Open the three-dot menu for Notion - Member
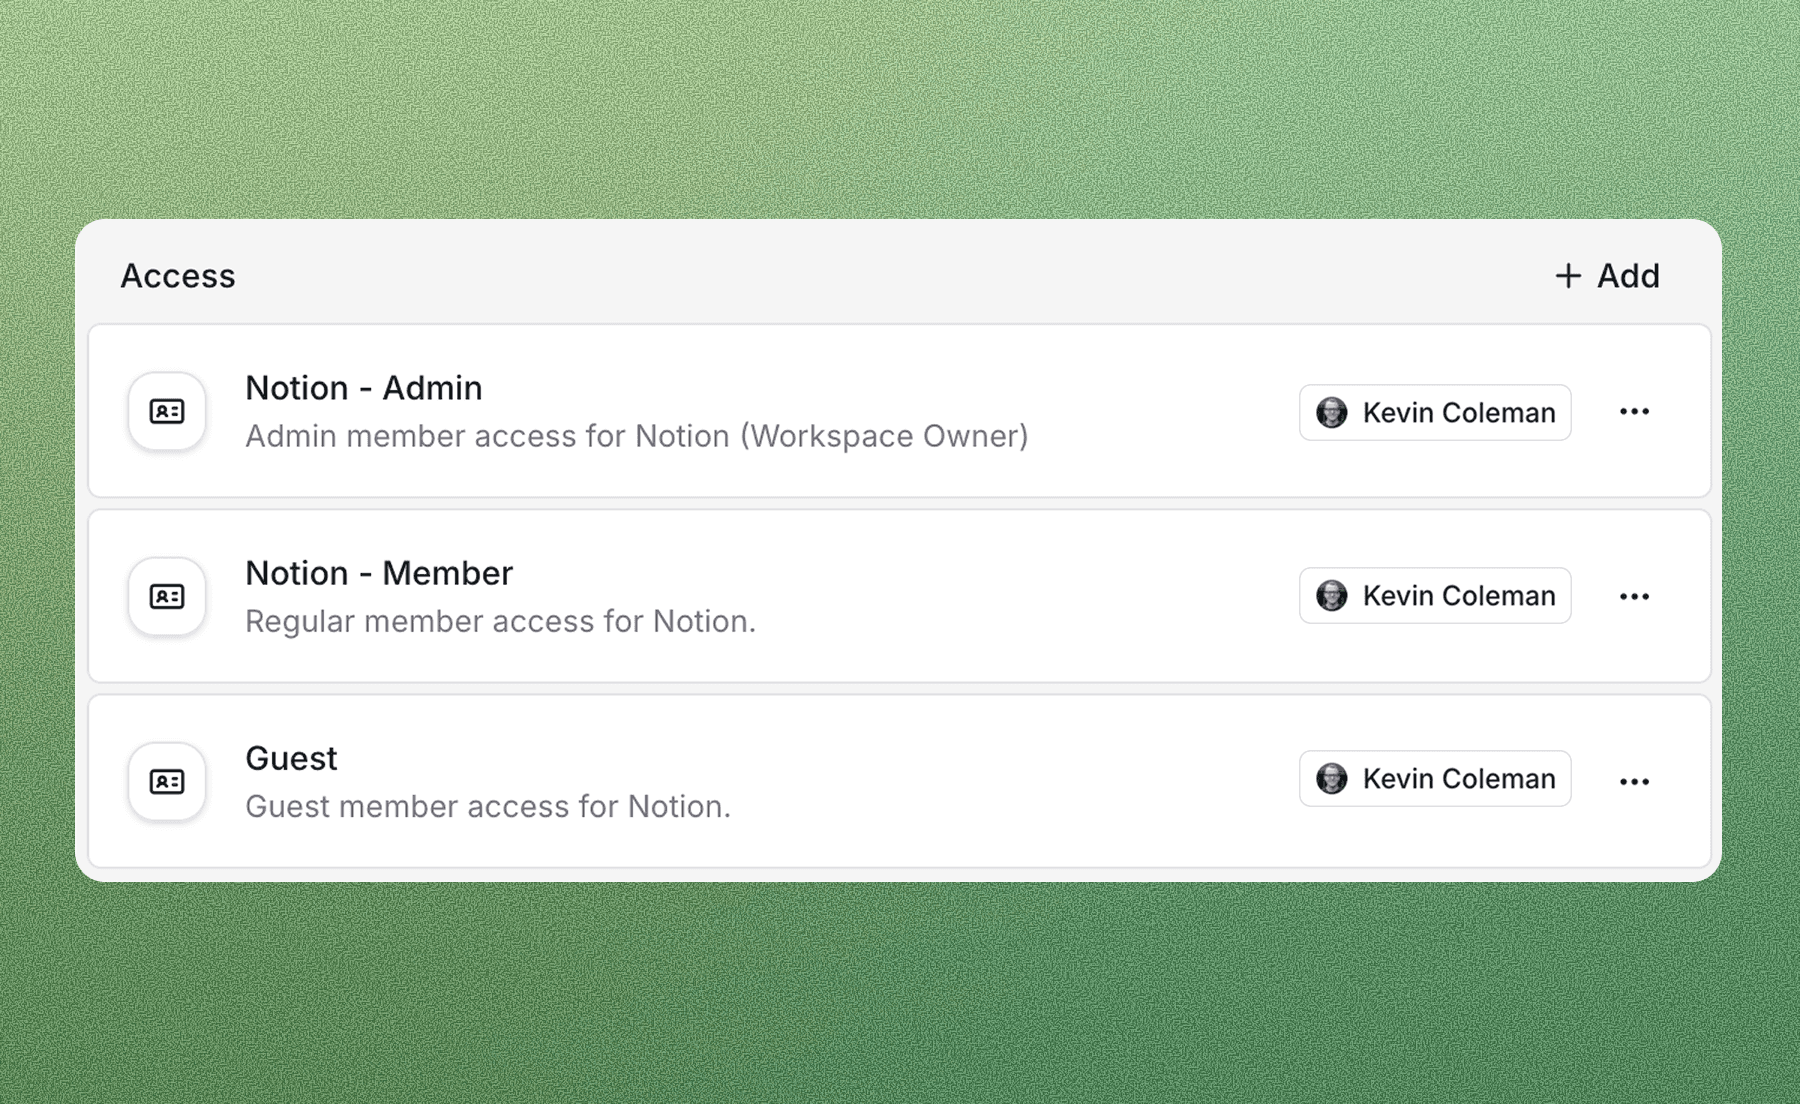Image resolution: width=1800 pixels, height=1104 pixels. pos(1634,596)
